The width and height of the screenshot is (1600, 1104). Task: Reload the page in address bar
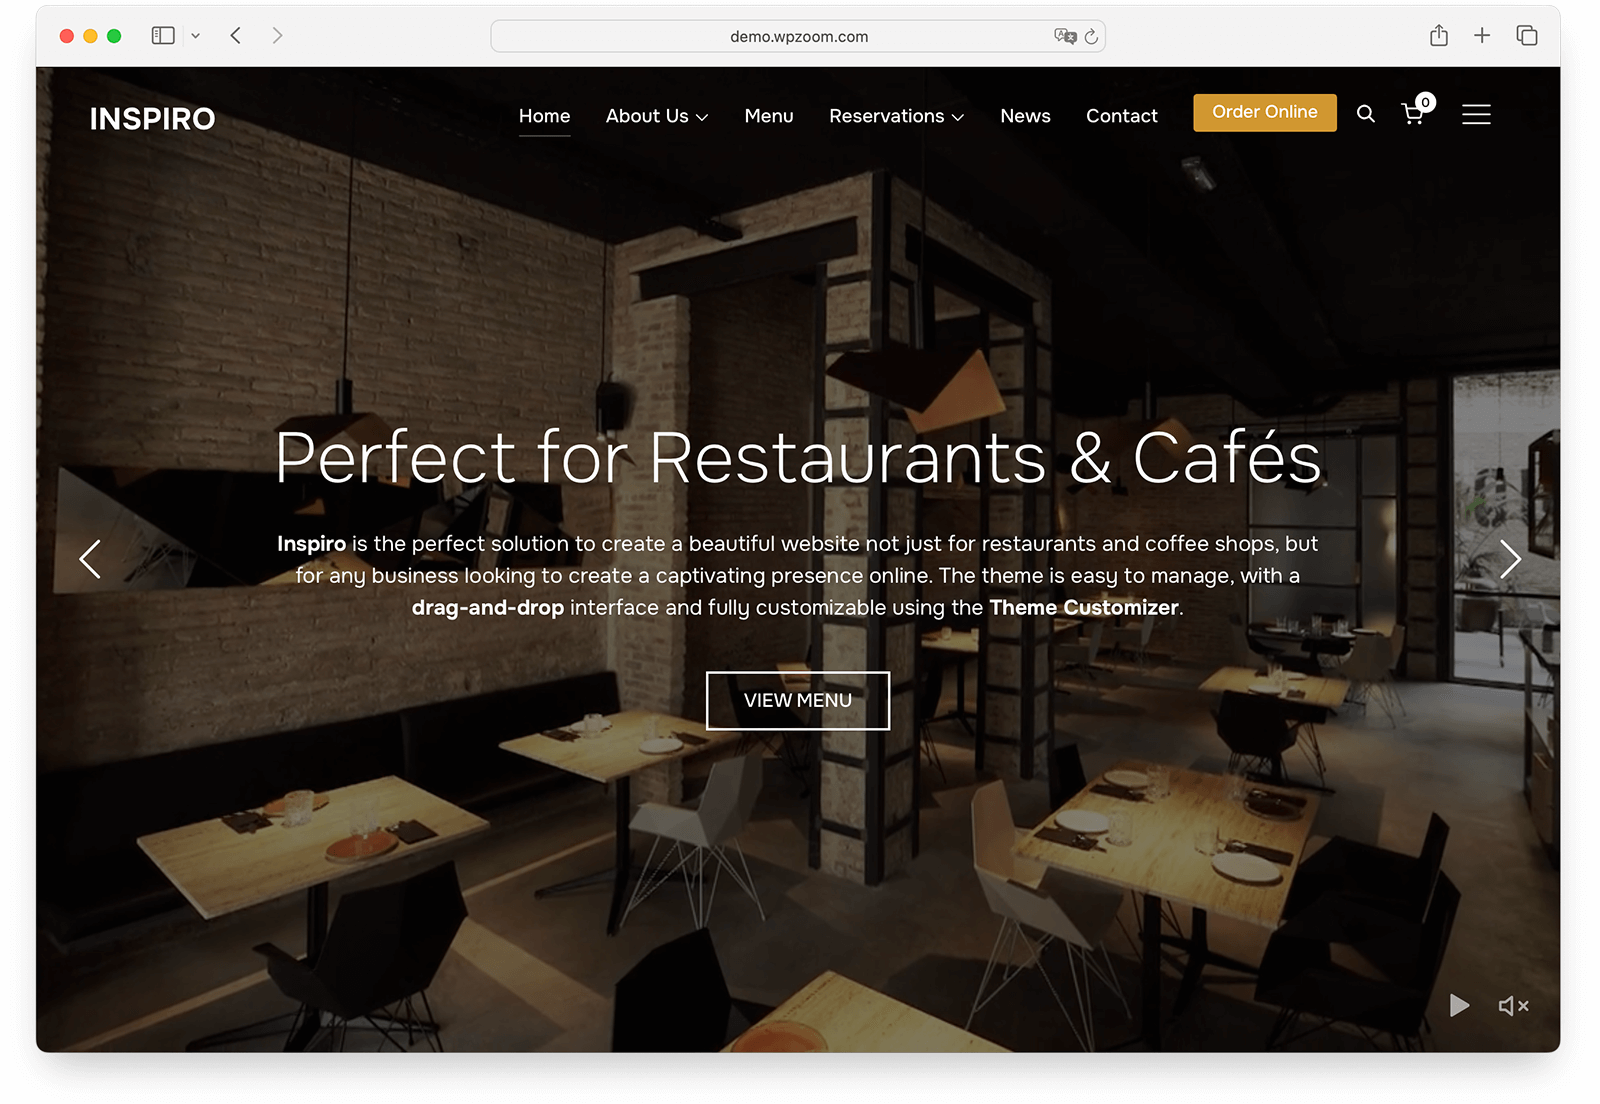(x=1091, y=37)
